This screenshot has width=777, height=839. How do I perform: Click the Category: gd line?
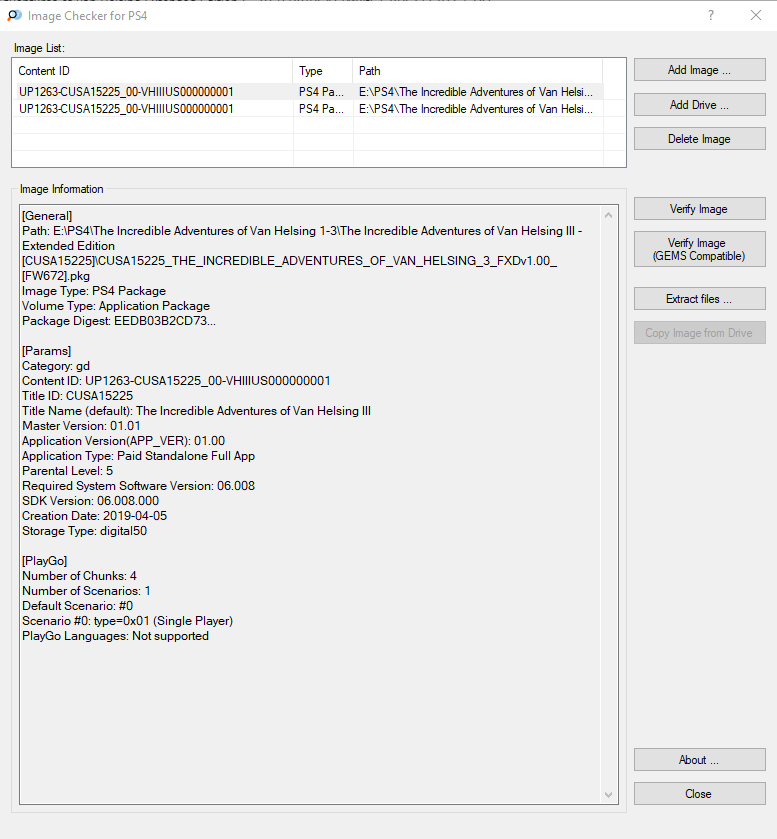[56, 366]
